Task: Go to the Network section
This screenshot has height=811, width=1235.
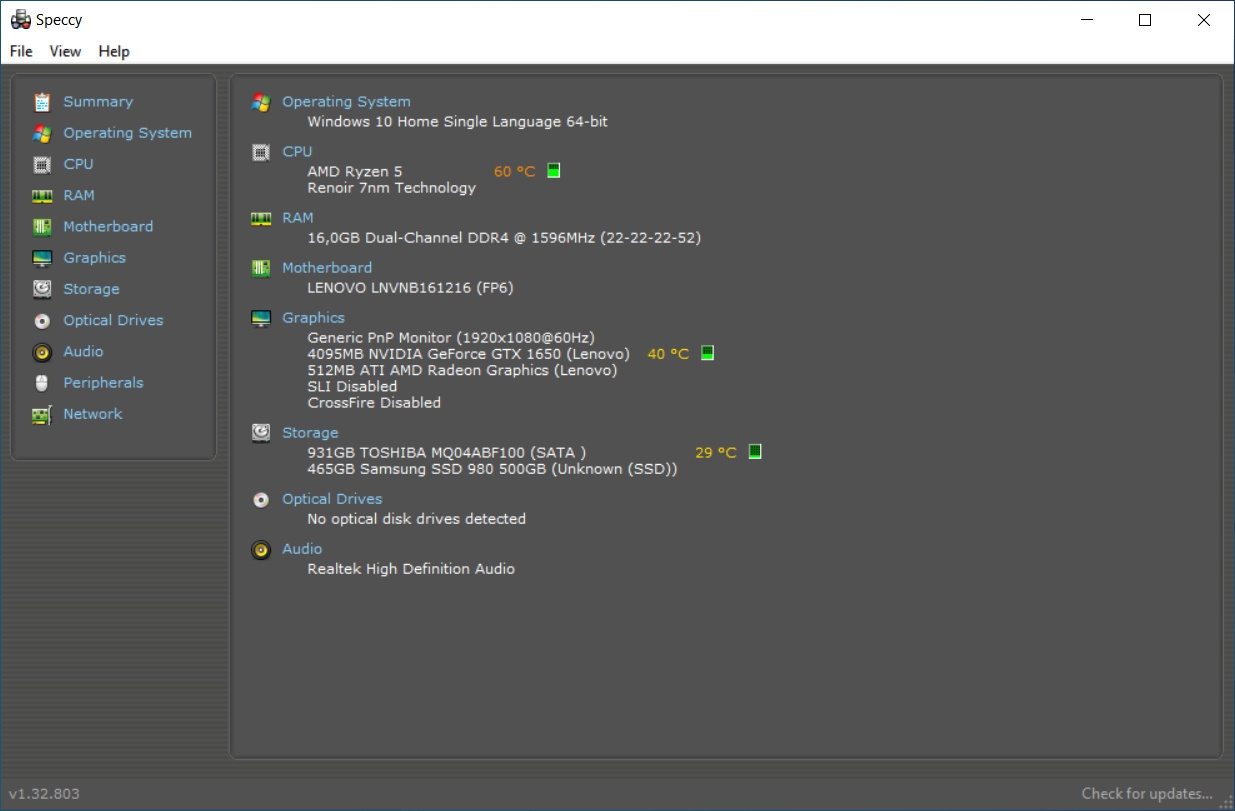Action: [93, 414]
